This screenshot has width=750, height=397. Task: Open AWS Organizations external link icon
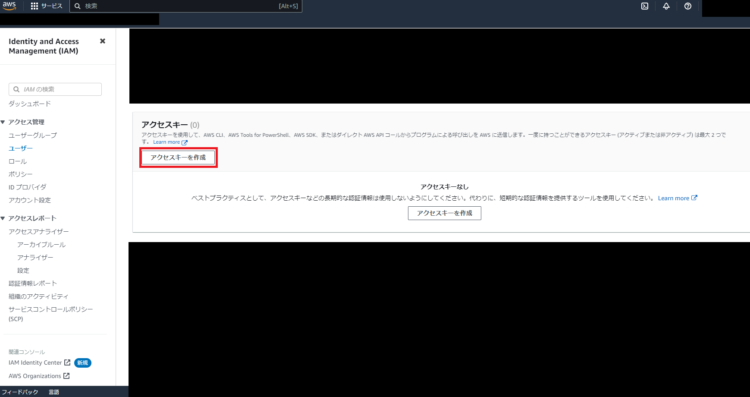click(66, 376)
